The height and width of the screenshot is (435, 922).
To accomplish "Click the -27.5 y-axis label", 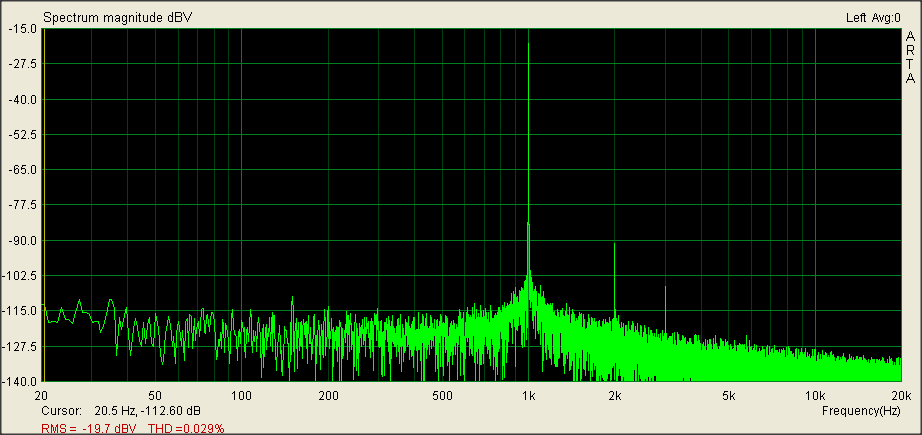I will coord(24,63).
